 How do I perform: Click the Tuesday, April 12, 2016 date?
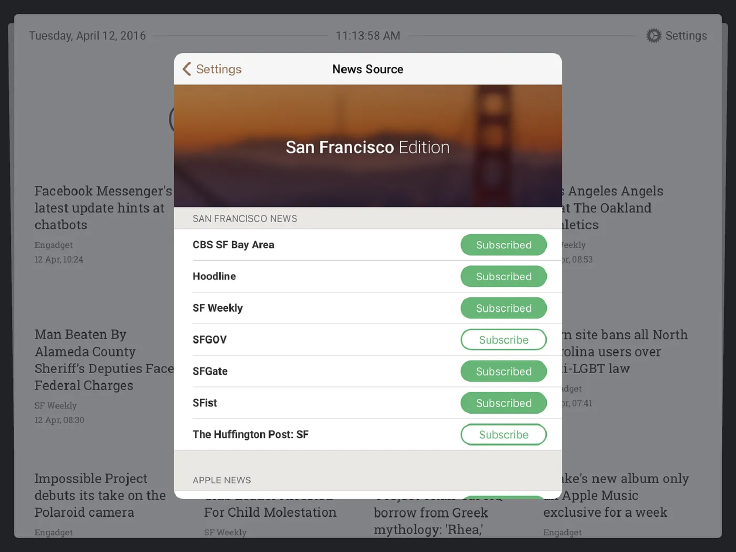[x=87, y=36]
